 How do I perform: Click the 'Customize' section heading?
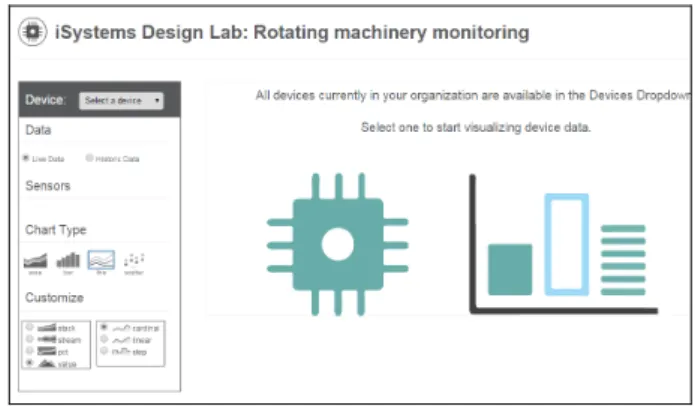click(x=54, y=297)
